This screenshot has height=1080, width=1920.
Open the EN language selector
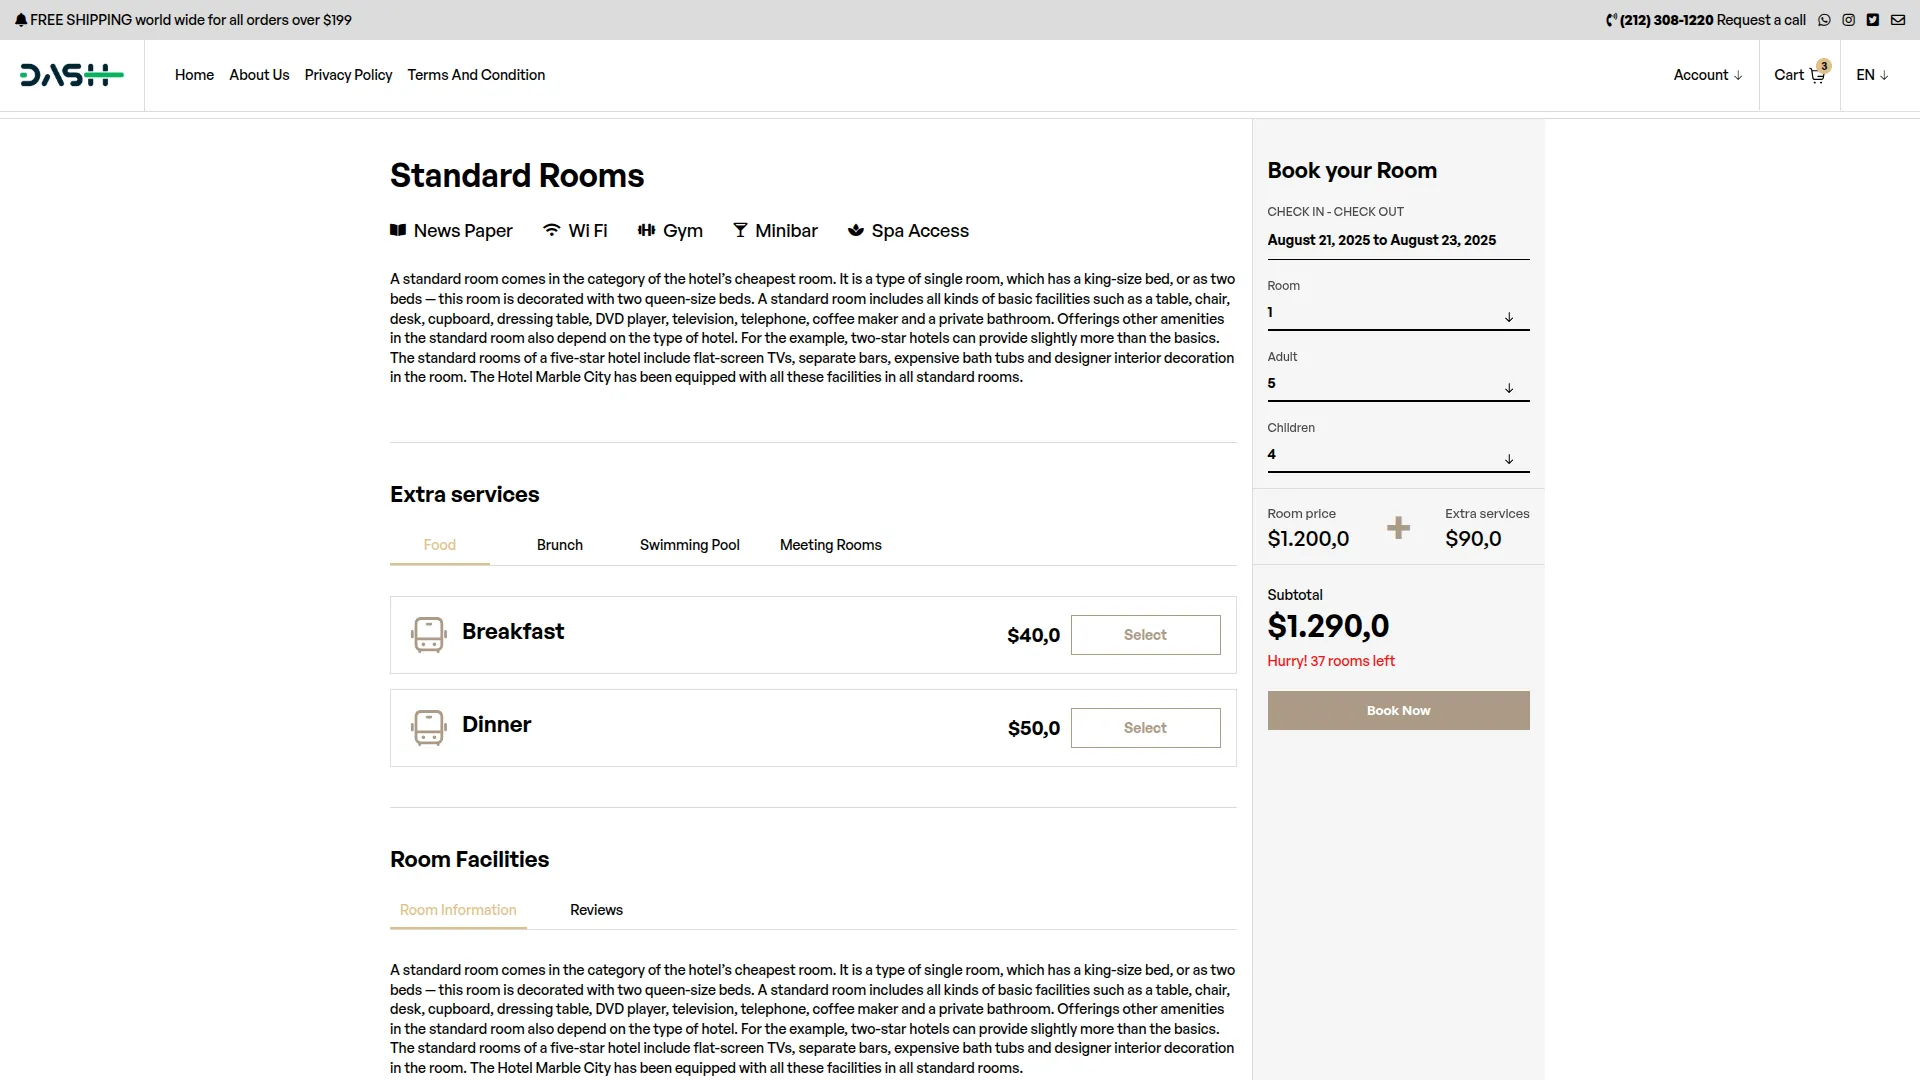(x=1871, y=75)
